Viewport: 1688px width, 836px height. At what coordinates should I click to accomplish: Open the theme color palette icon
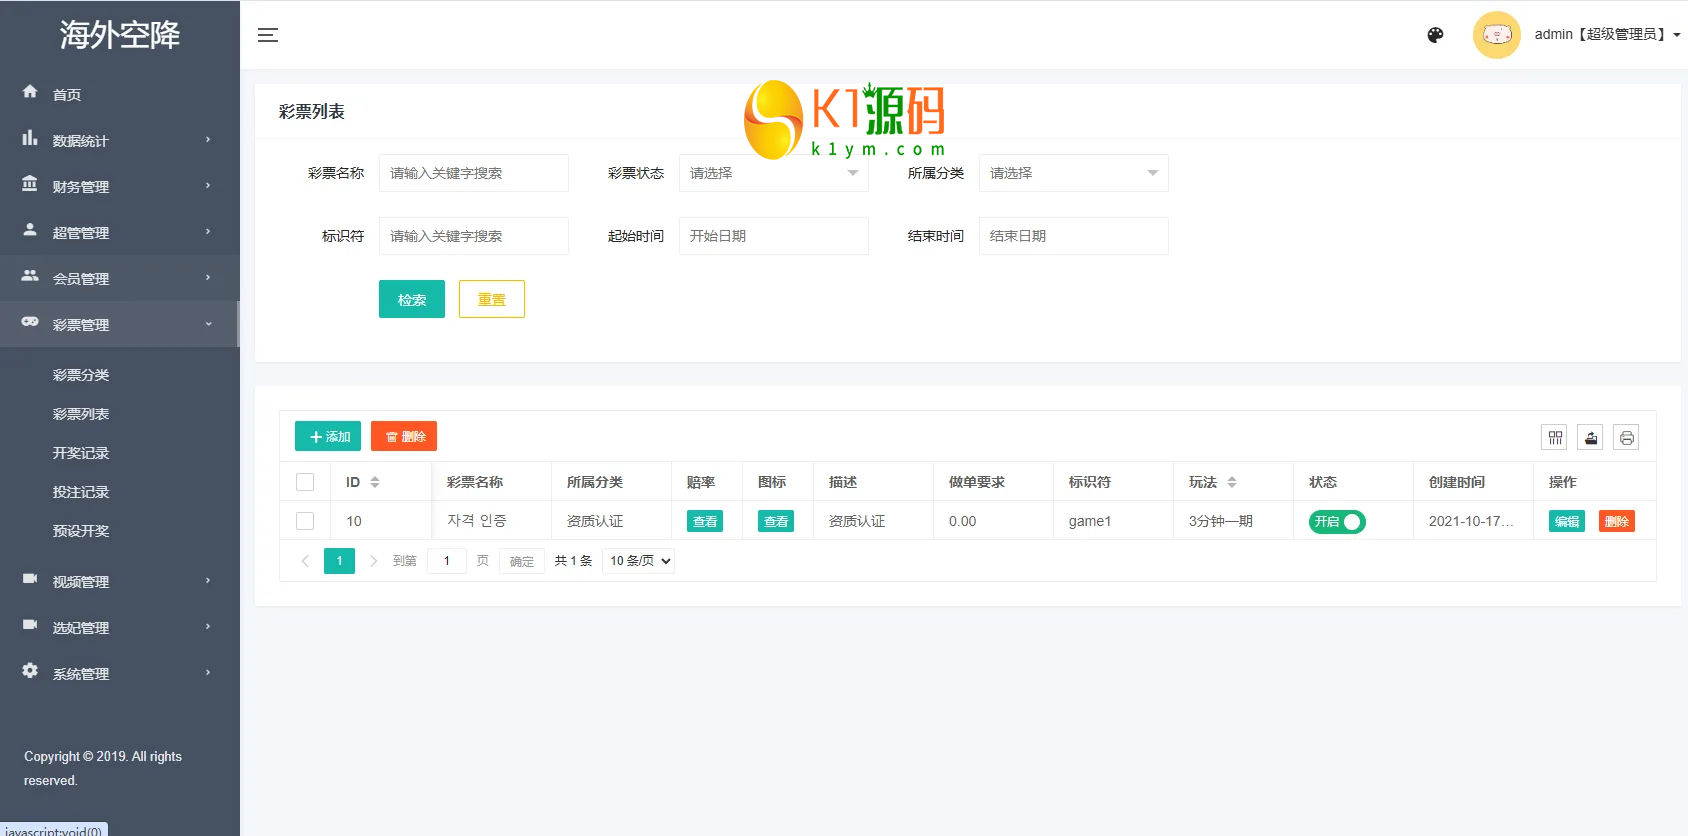point(1435,35)
